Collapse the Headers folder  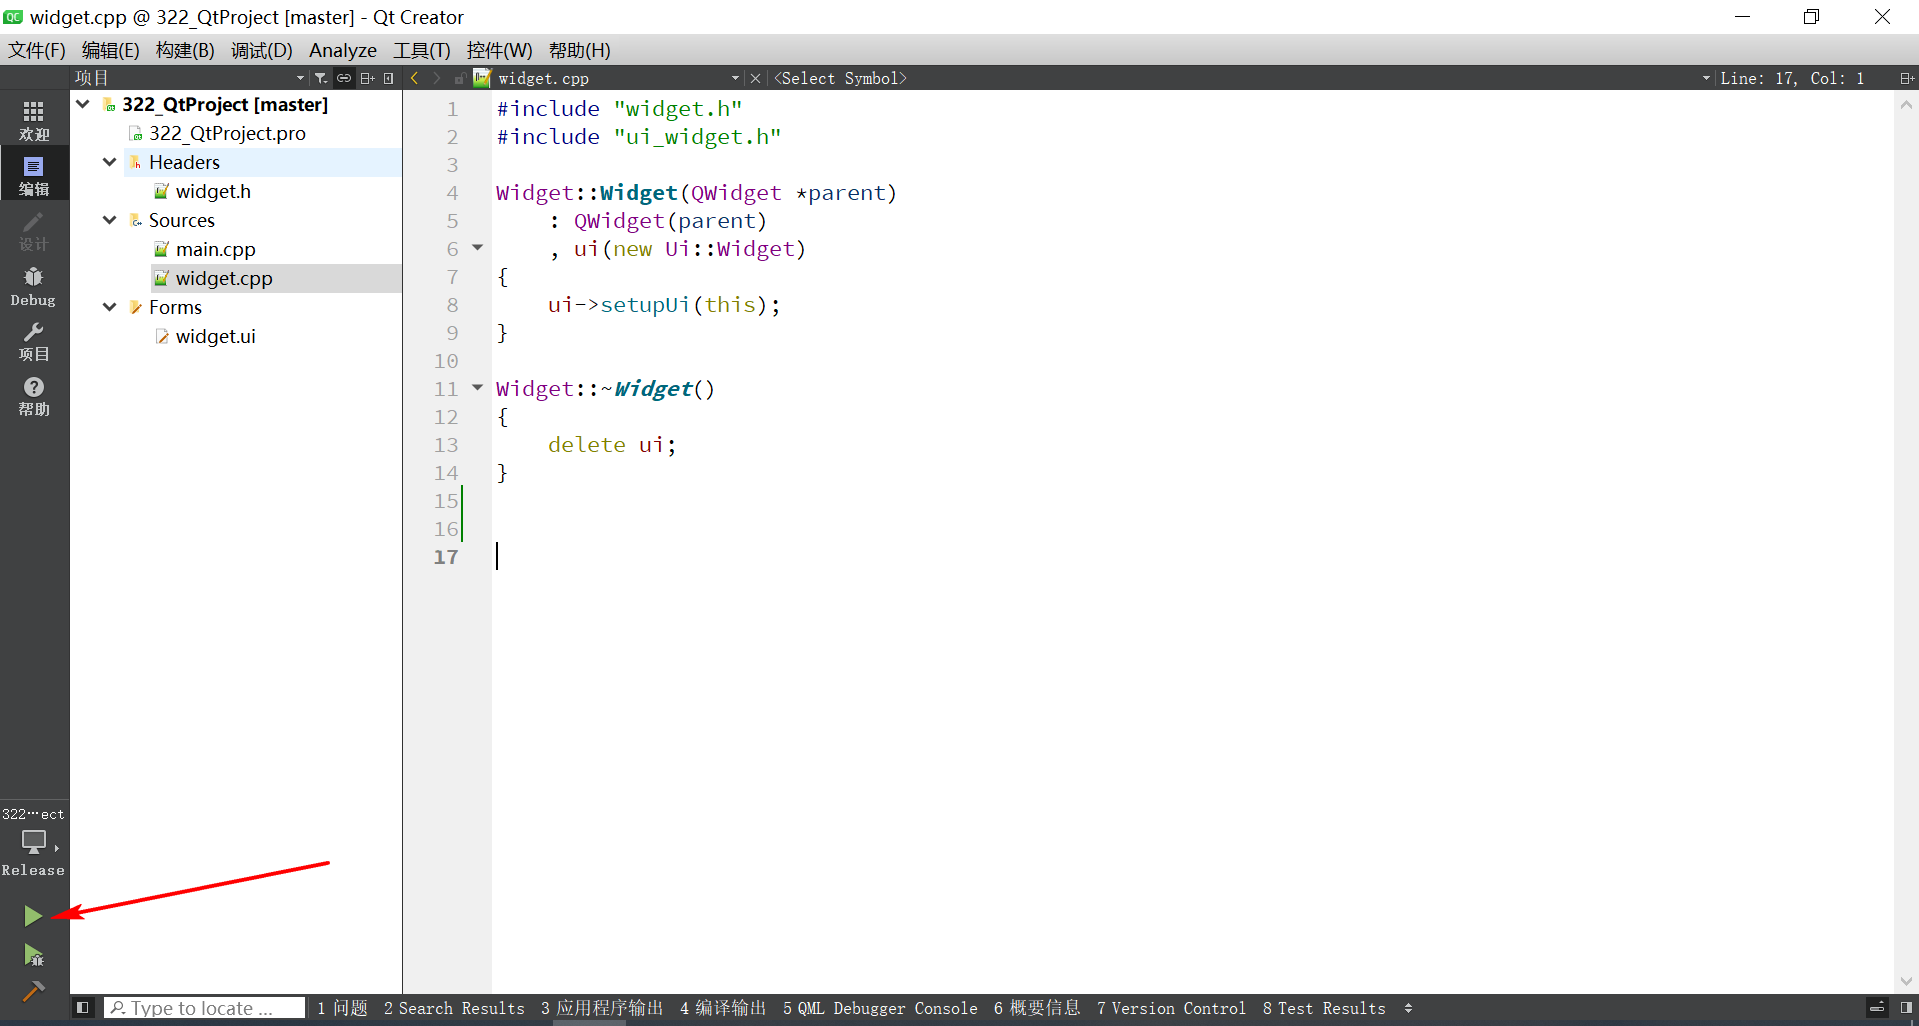110,162
